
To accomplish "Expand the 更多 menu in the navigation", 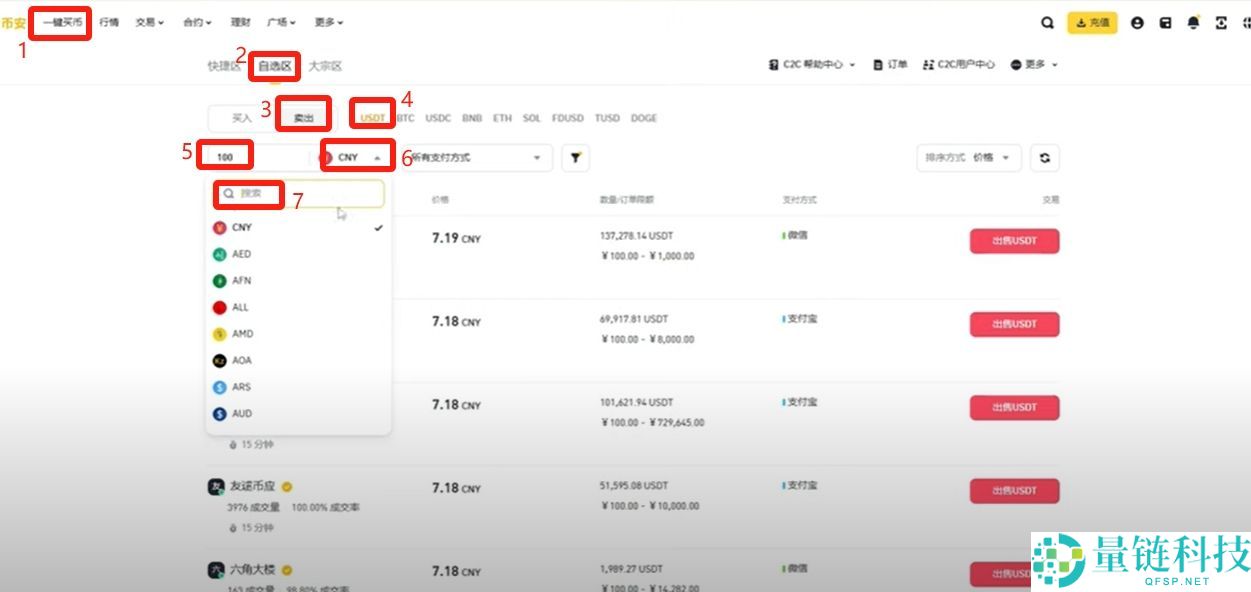I will [328, 21].
